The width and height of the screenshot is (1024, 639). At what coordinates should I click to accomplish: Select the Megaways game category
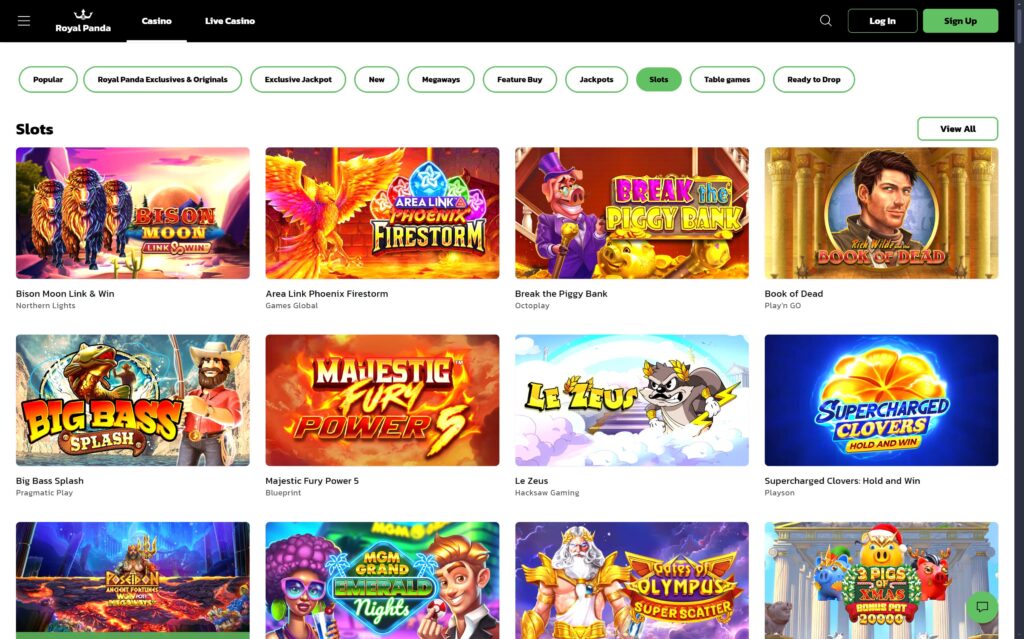point(440,79)
